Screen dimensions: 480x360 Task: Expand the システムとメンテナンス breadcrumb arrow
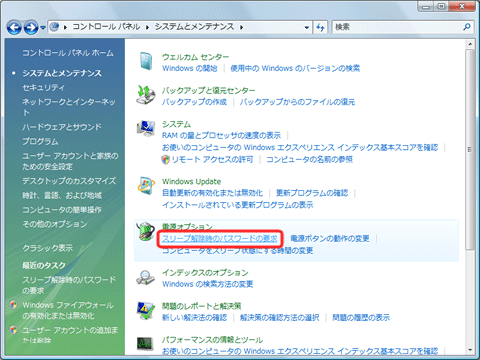click(241, 27)
